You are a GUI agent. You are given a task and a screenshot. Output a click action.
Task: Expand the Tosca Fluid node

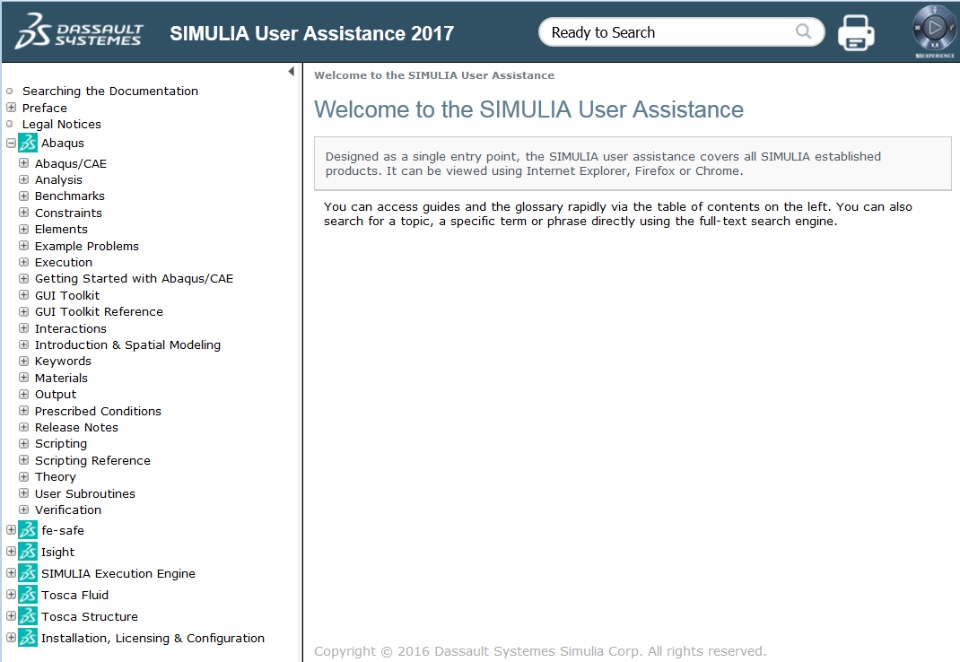coord(11,594)
